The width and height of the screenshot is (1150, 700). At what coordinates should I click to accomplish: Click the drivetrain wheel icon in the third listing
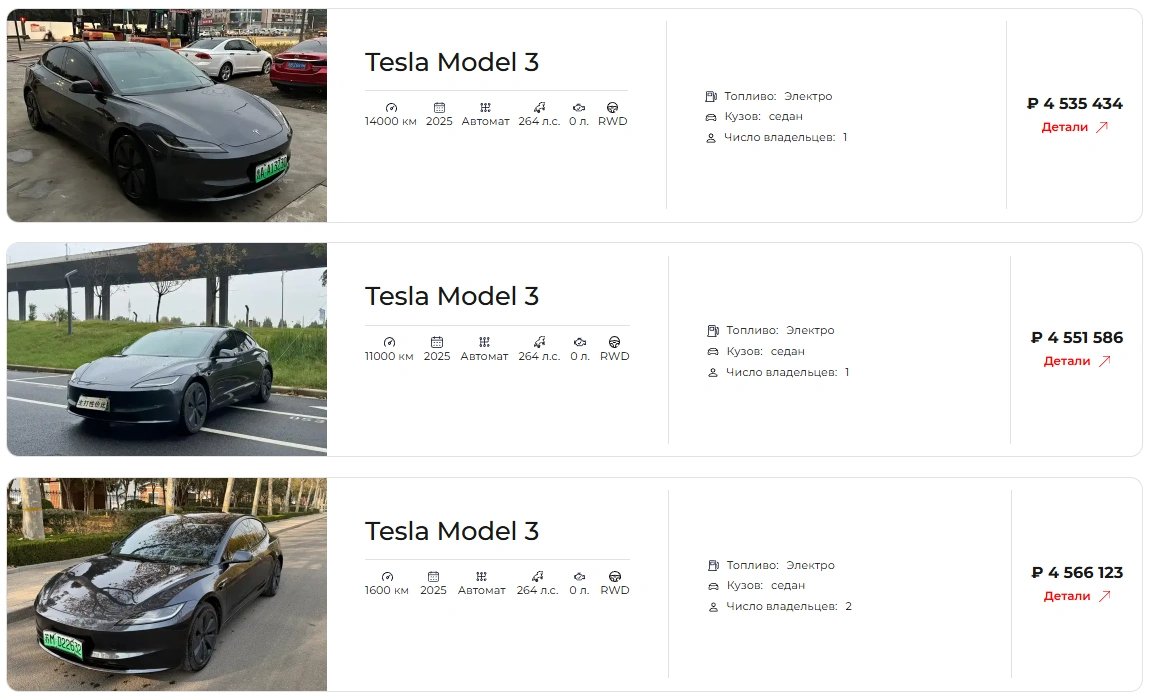pyautogui.click(x=614, y=576)
